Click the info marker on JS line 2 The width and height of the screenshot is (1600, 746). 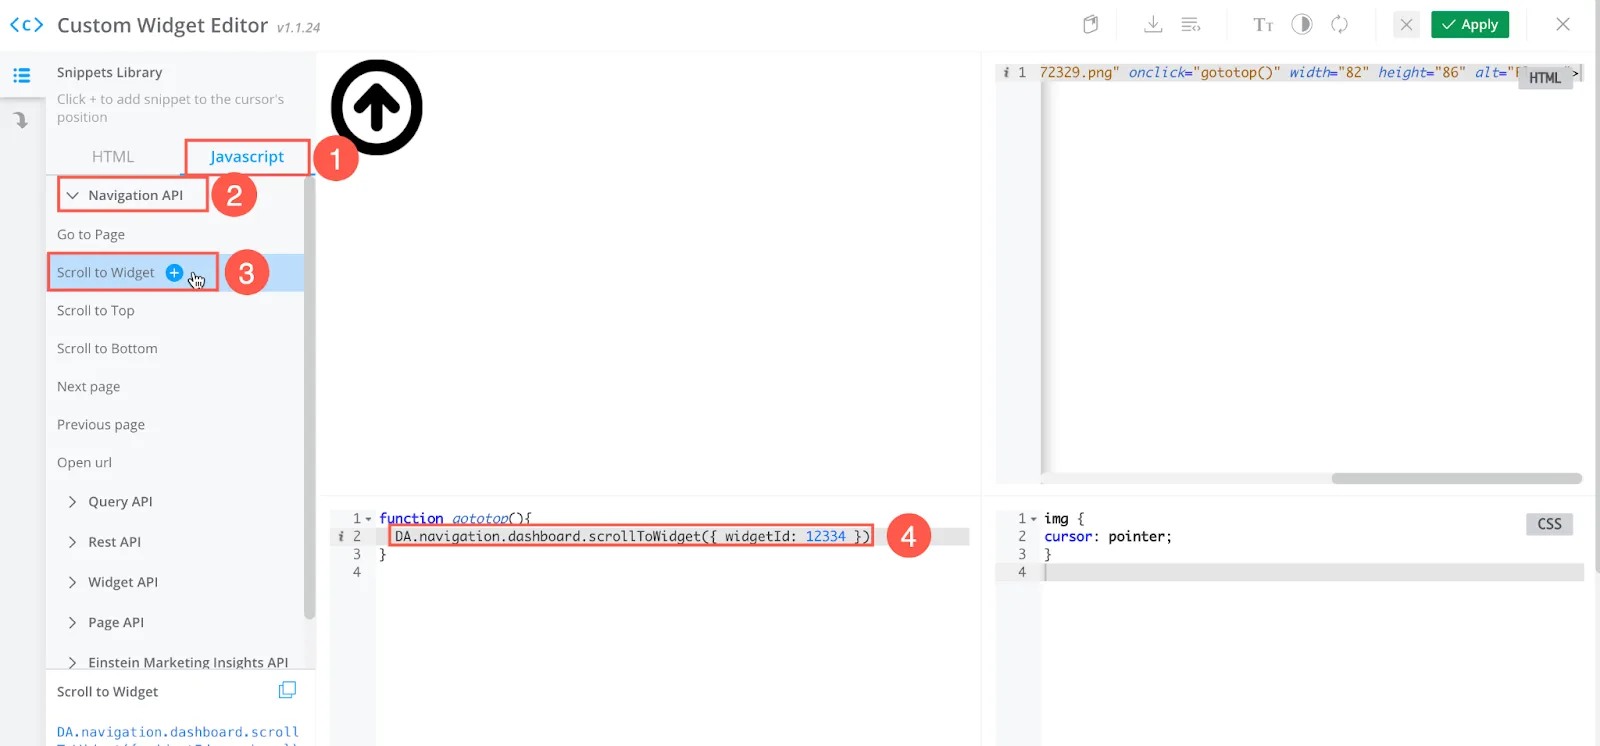pos(341,536)
